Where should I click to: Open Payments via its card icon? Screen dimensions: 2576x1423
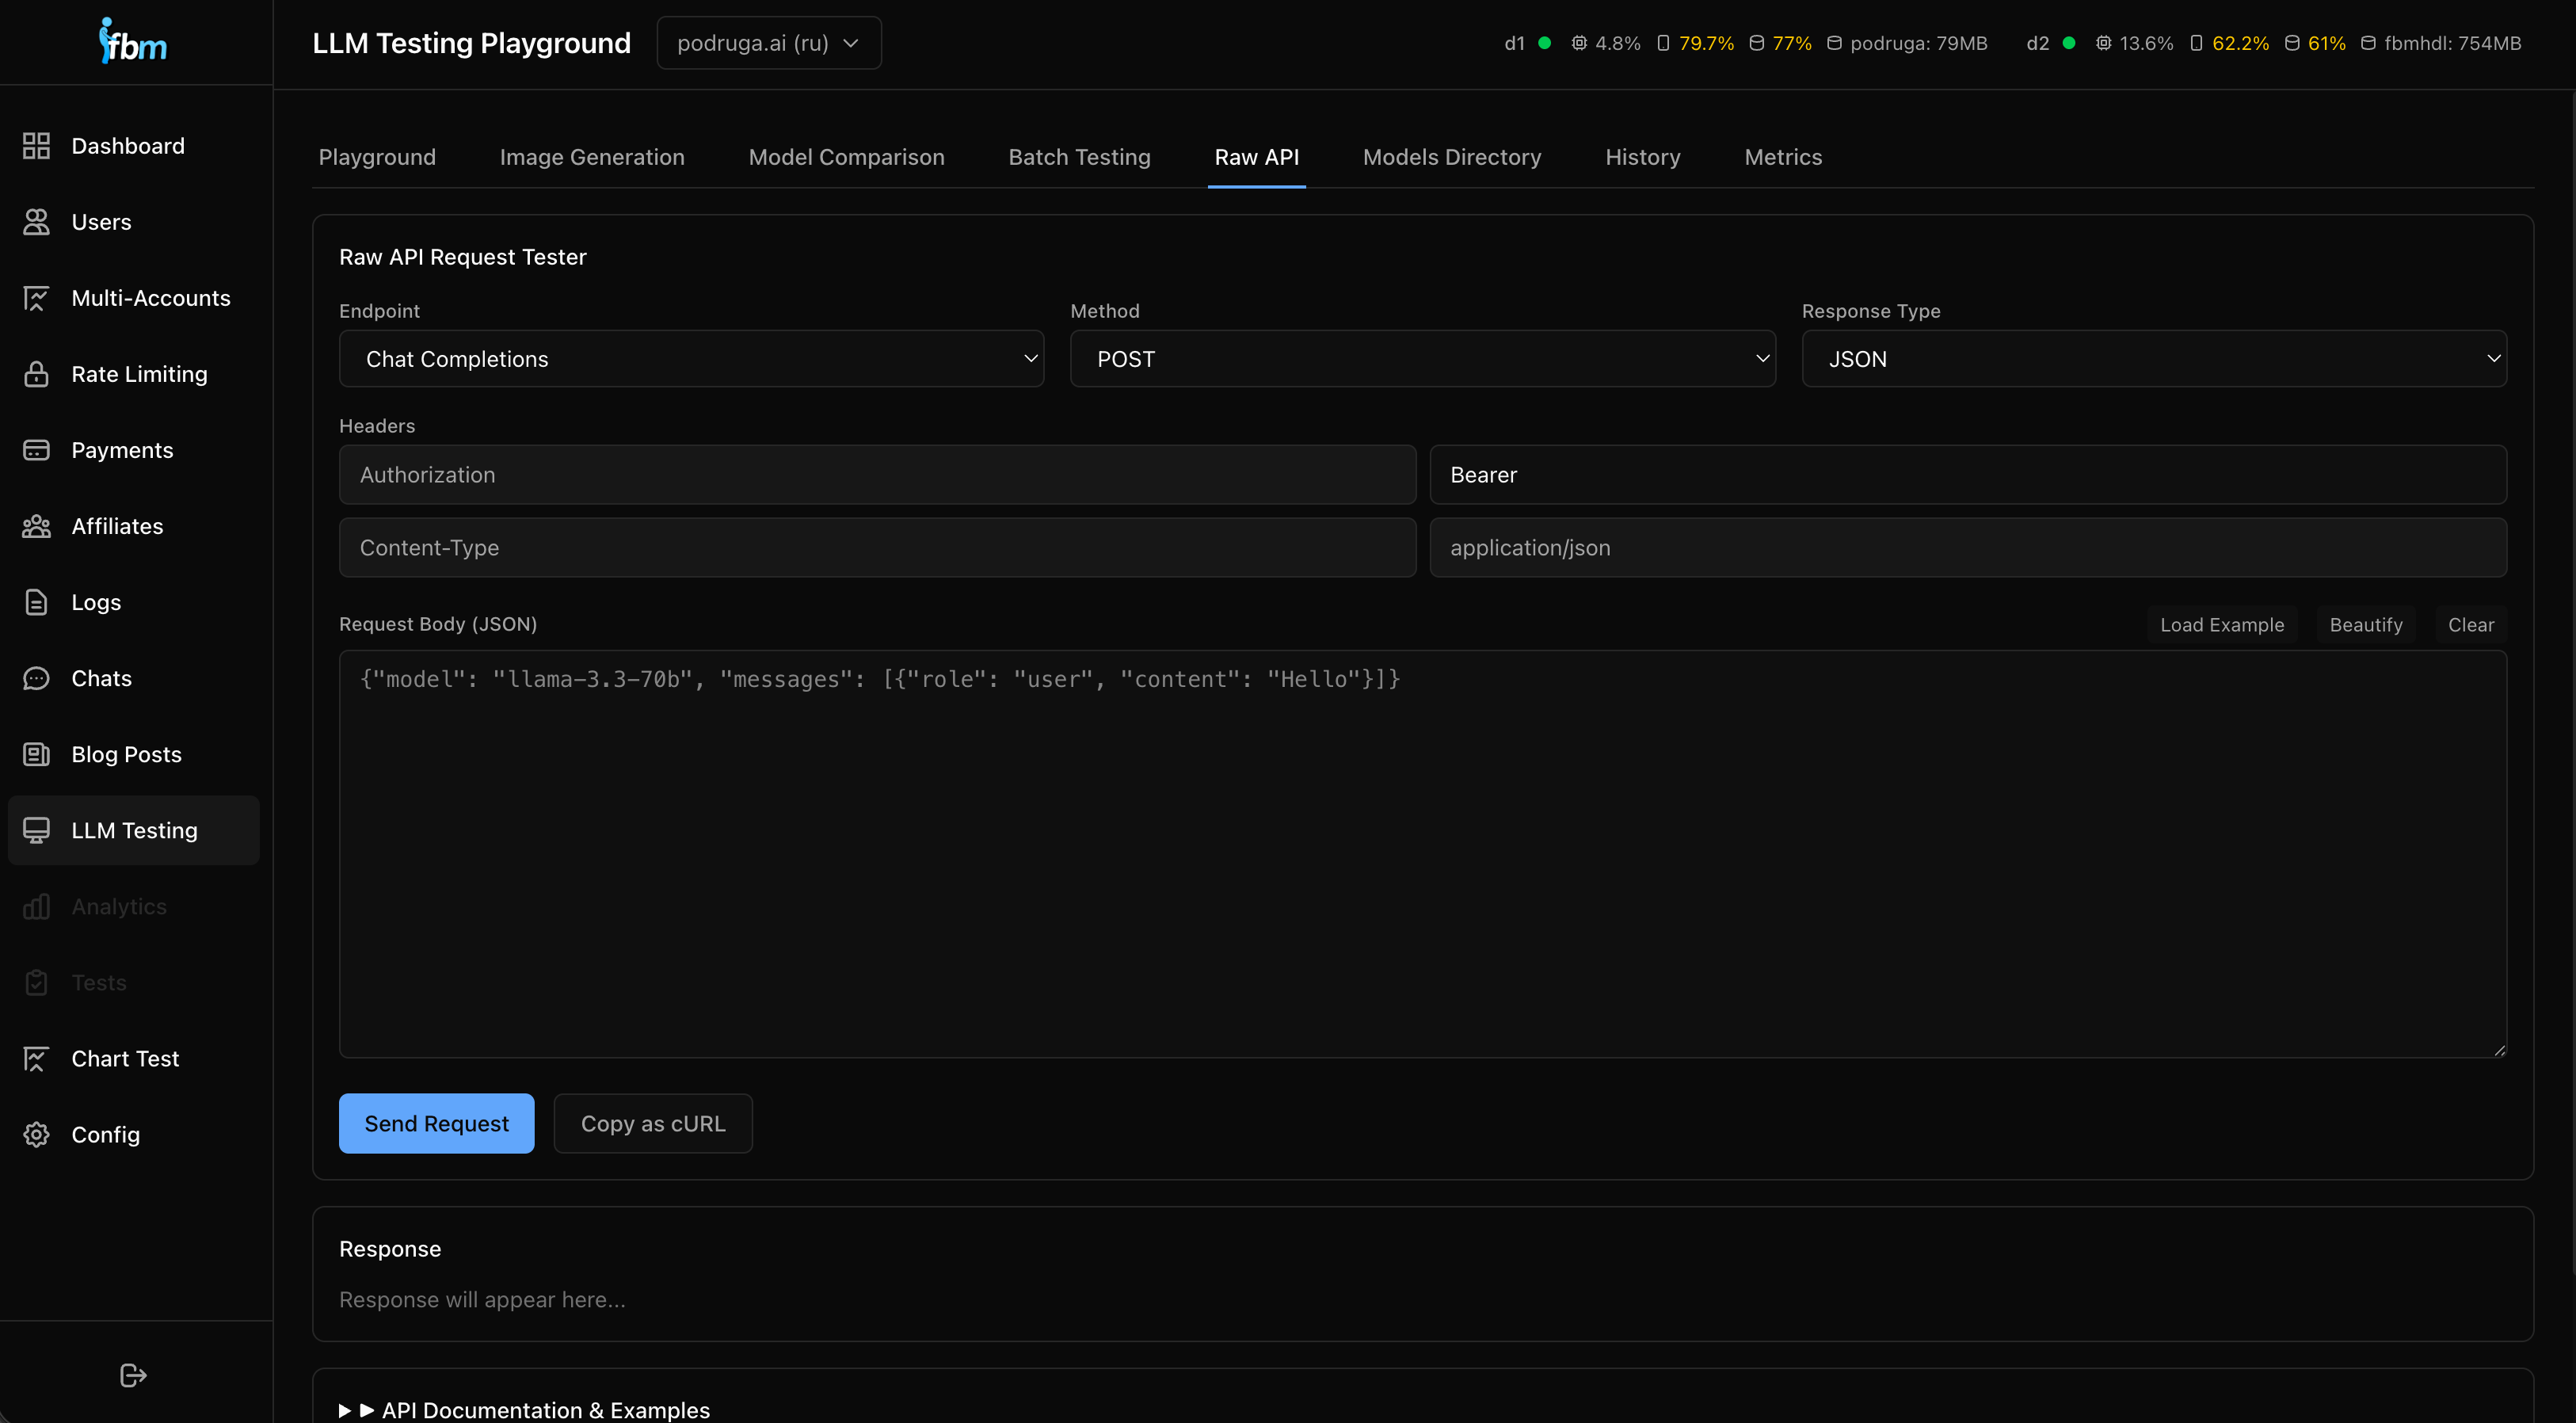(36, 450)
